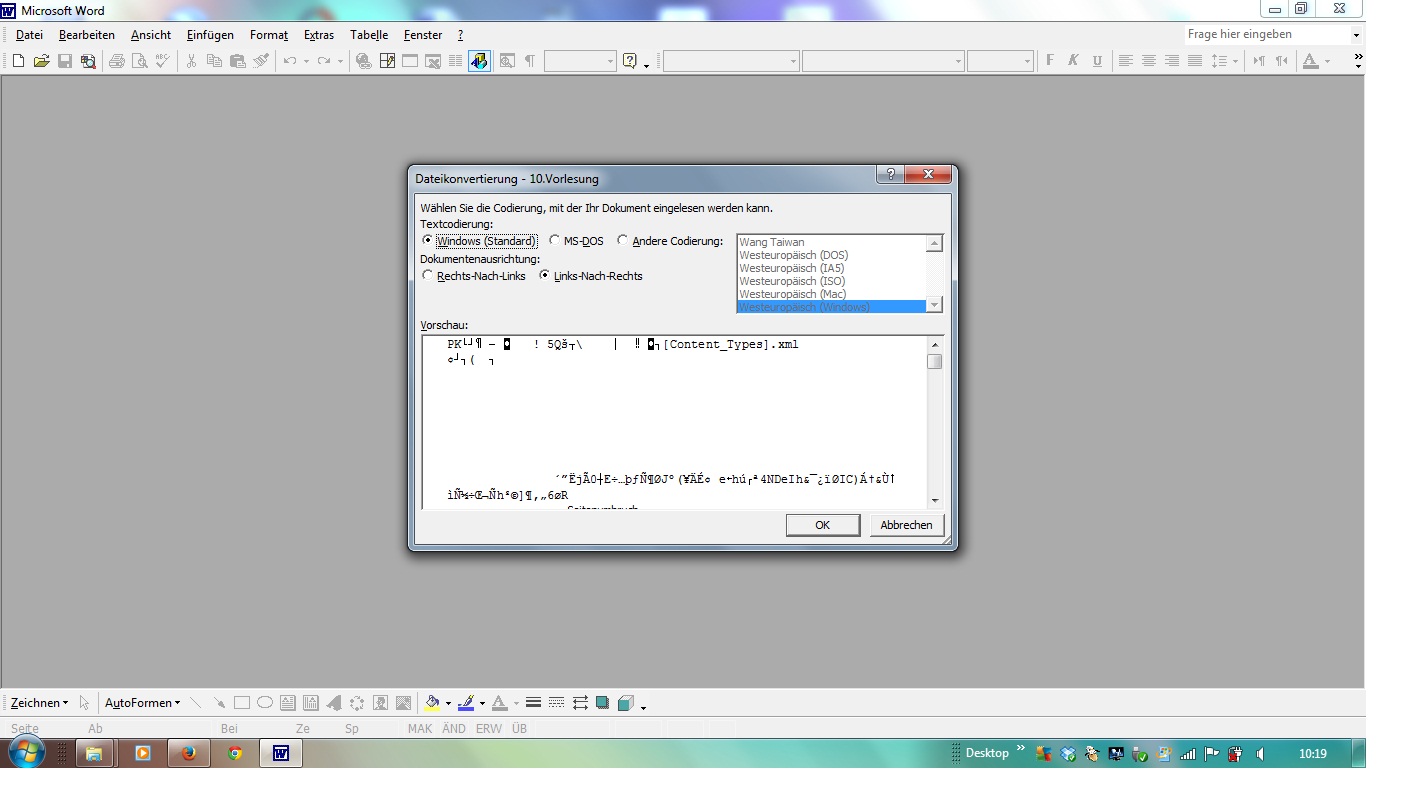Apply font color in the Drawing toolbar
This screenshot has height=804, width=1403.
pos(499,703)
